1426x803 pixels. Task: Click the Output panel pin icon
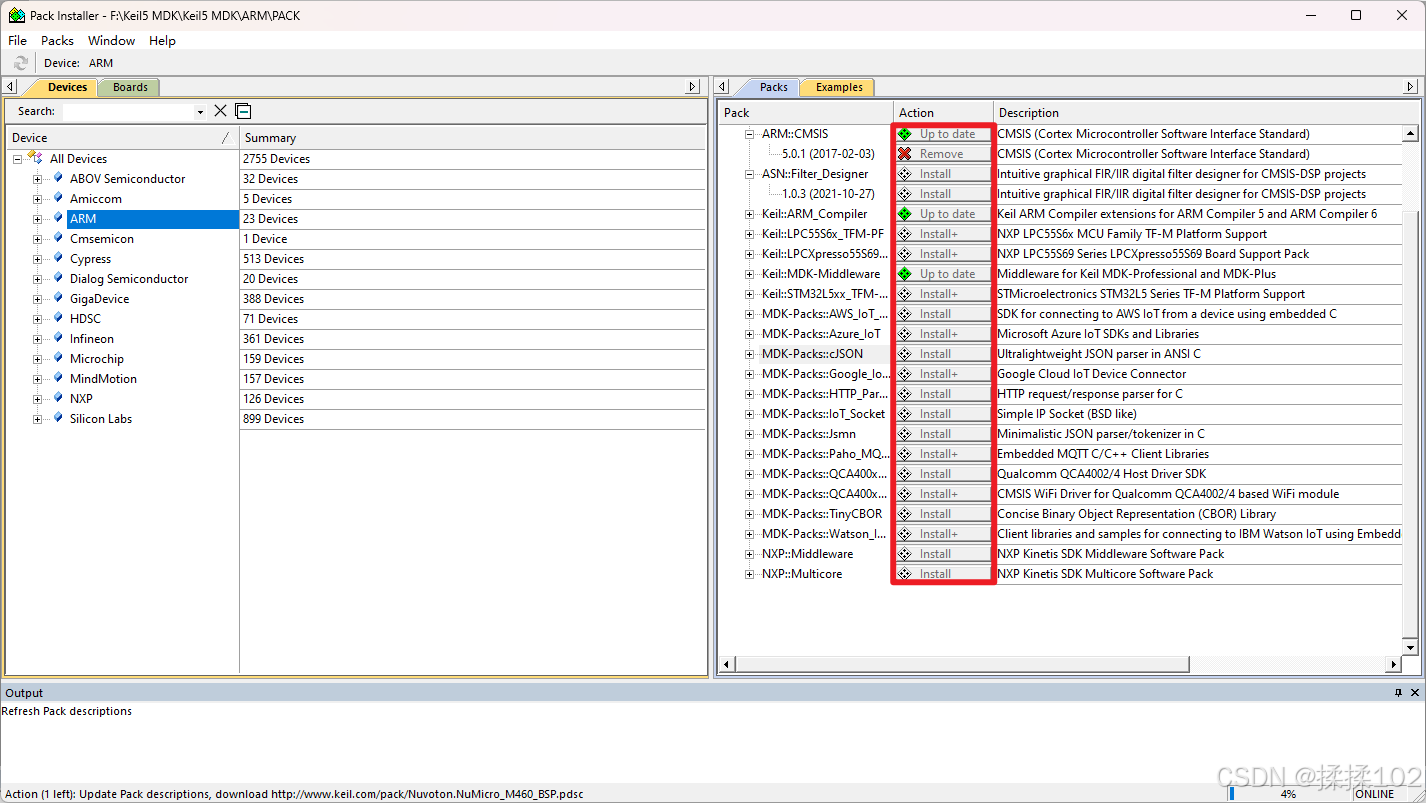[1399, 692]
